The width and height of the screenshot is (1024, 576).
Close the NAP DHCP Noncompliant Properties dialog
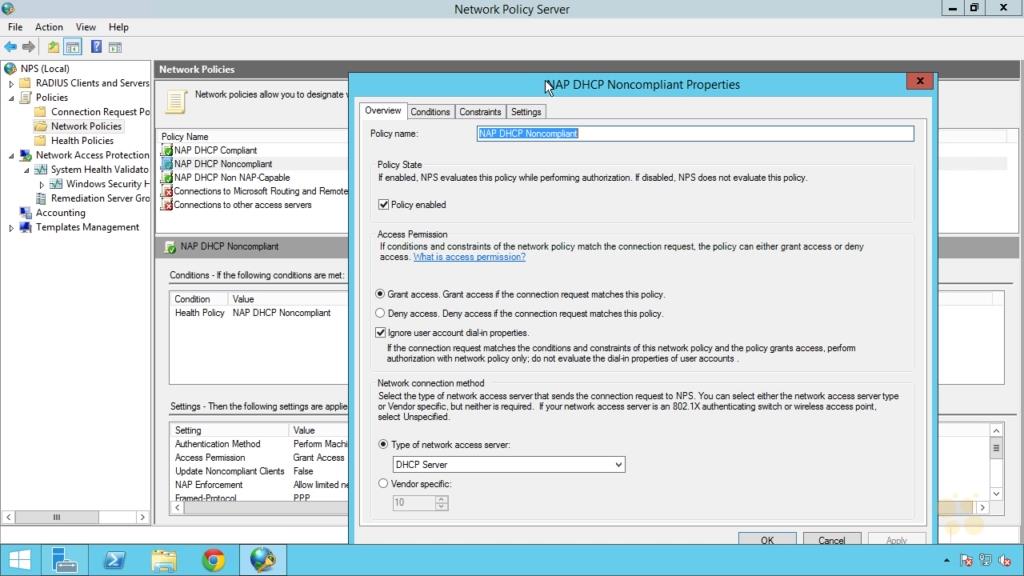point(920,81)
